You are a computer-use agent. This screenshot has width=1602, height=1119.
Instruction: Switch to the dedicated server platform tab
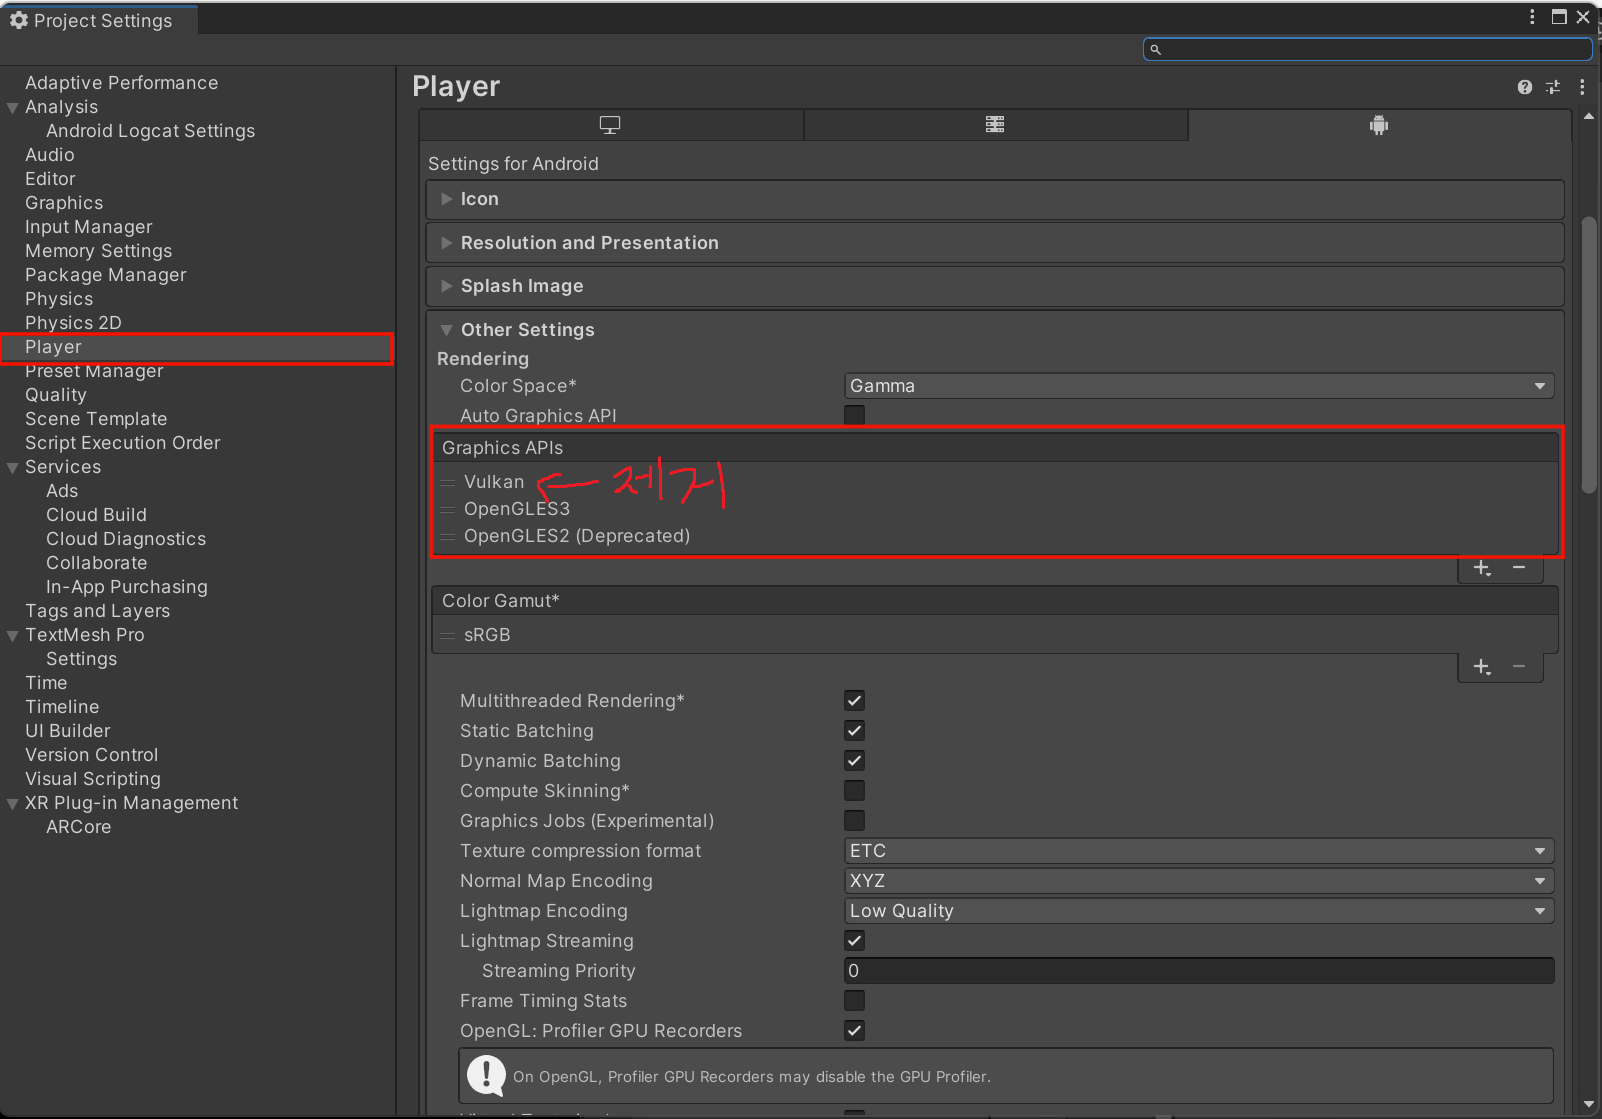tap(995, 125)
